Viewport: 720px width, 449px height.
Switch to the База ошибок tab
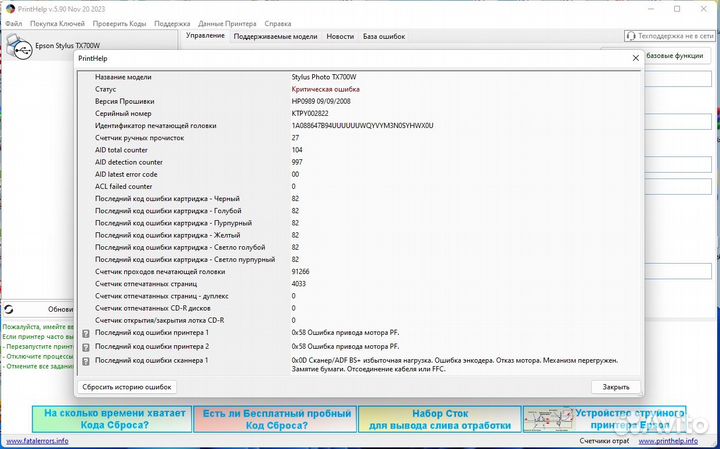(x=384, y=36)
